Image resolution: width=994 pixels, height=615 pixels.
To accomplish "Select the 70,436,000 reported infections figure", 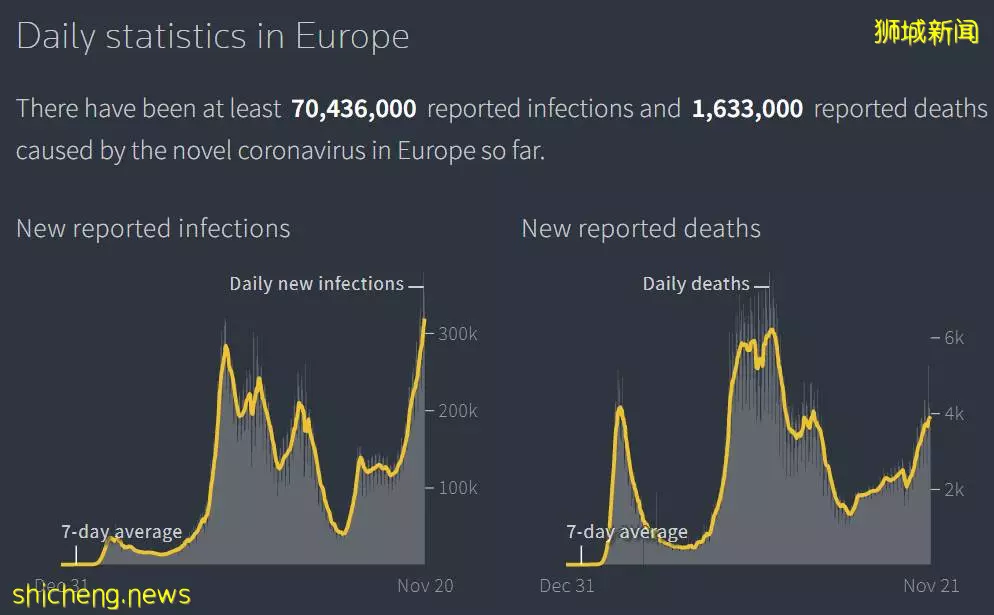I will coord(354,109).
